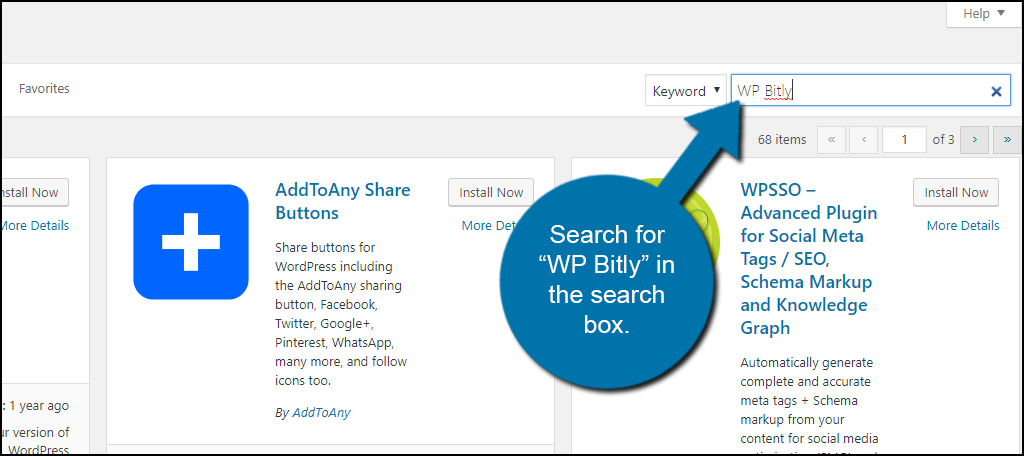Screen dimensions: 1024x456
Task: View More Details for the WPSSO plugin
Action: [962, 226]
